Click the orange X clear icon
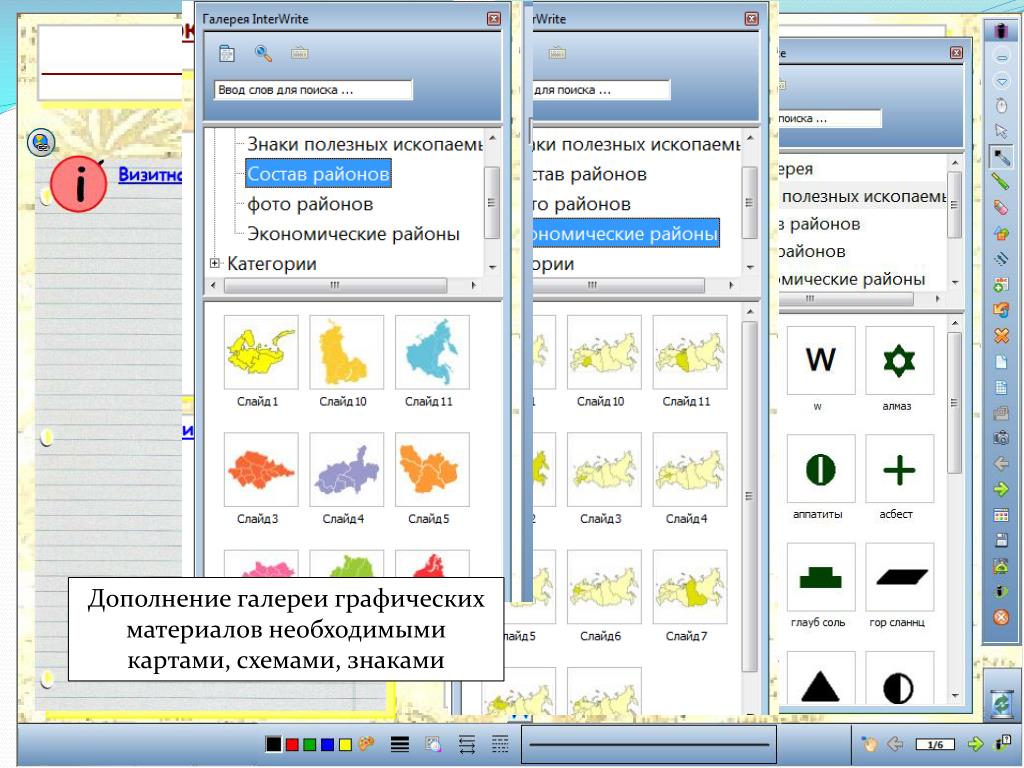This screenshot has width=1024, height=768. (x=1001, y=336)
